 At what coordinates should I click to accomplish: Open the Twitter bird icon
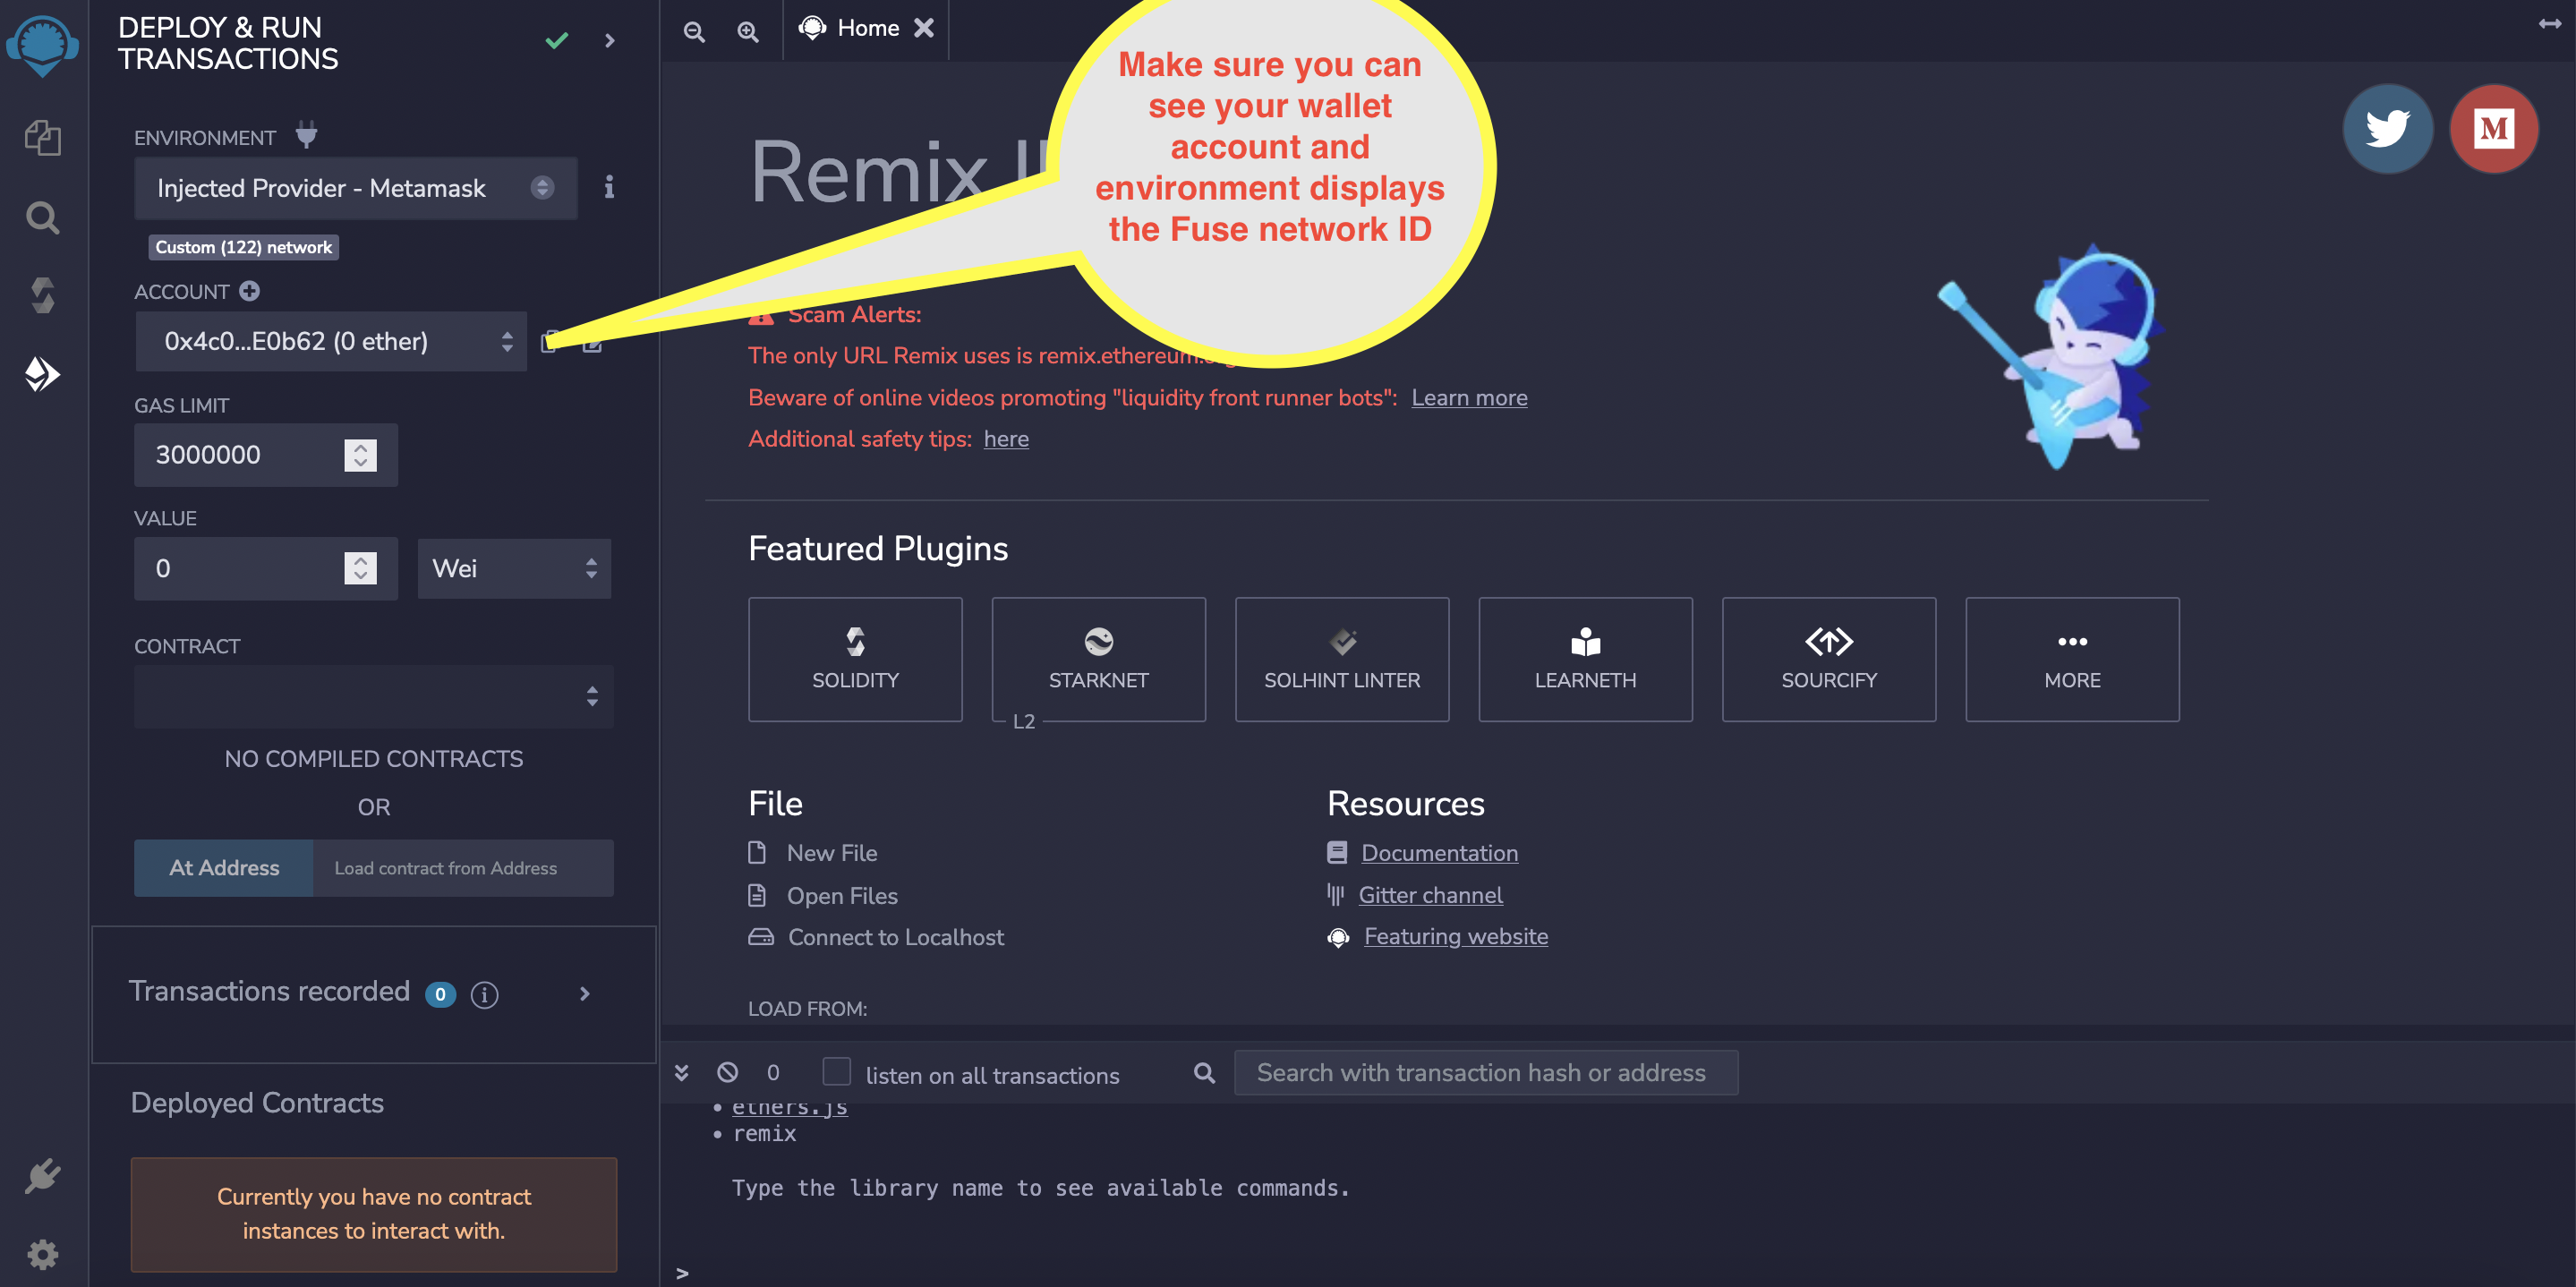coord(2388,128)
